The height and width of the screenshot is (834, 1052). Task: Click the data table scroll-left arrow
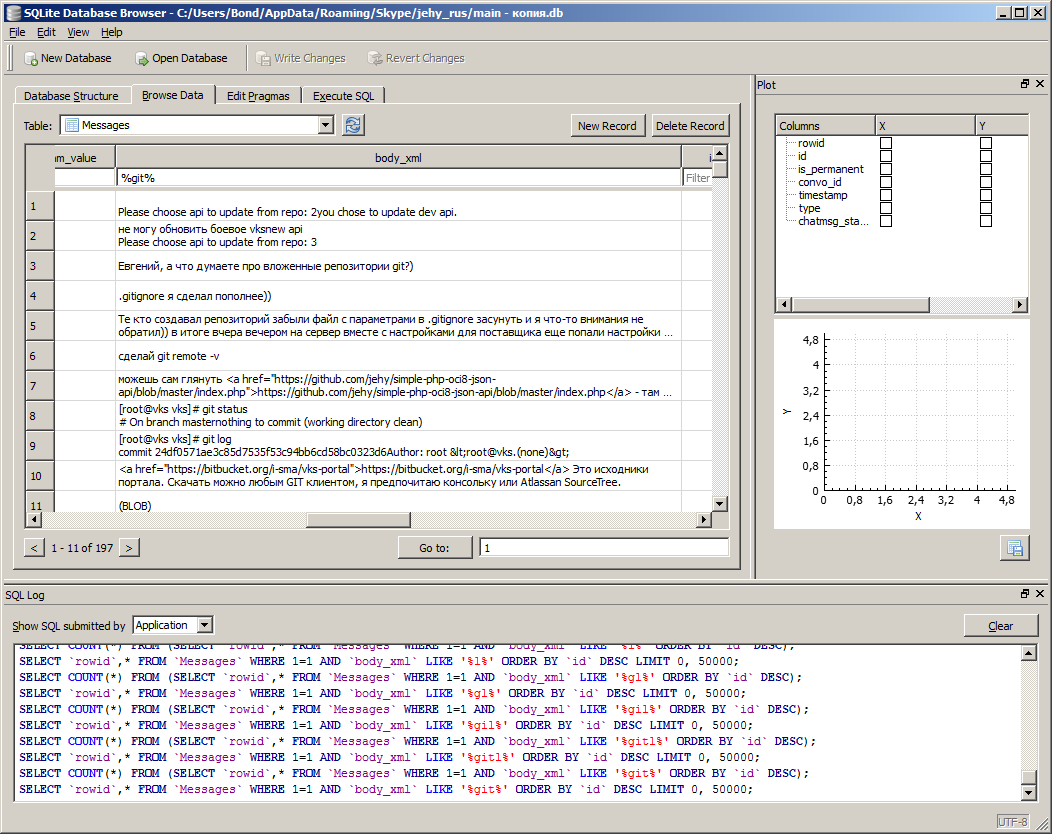pos(33,519)
